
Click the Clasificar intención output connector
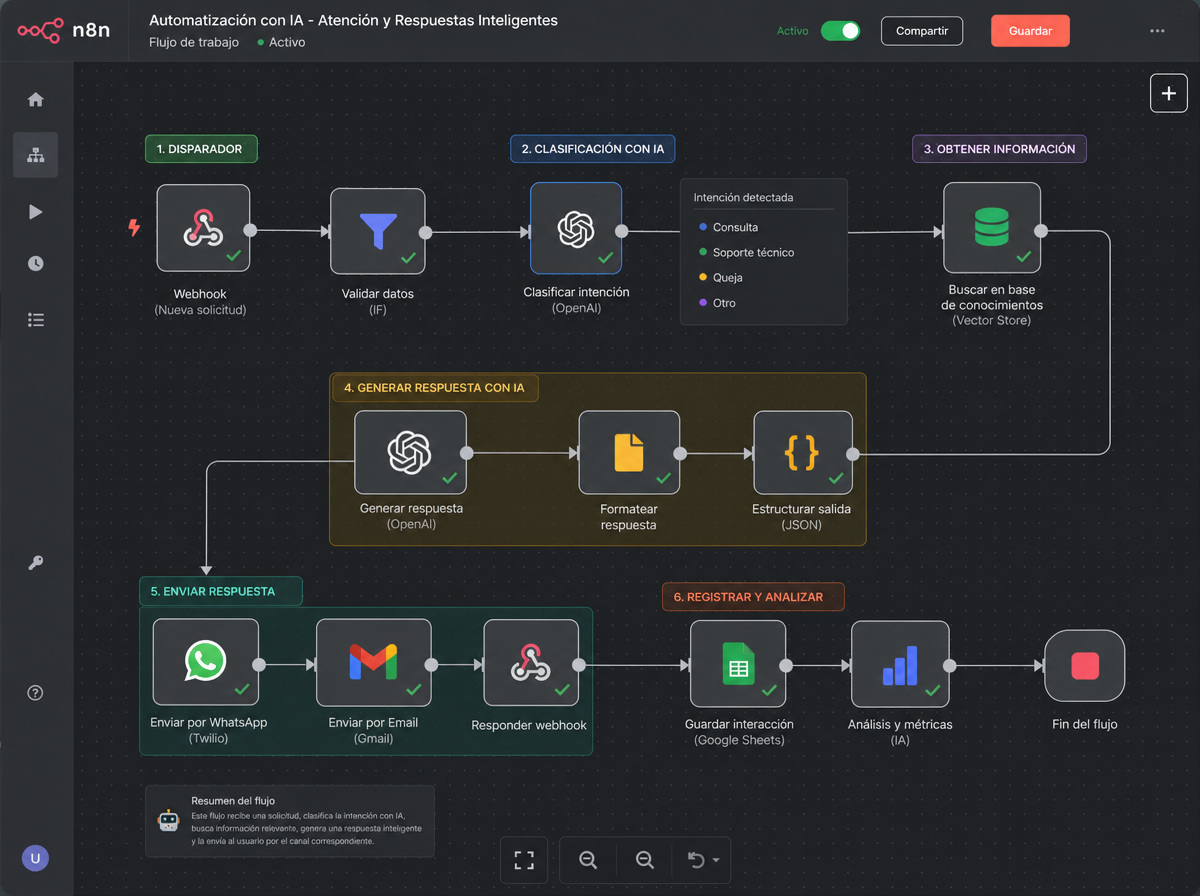click(621, 231)
